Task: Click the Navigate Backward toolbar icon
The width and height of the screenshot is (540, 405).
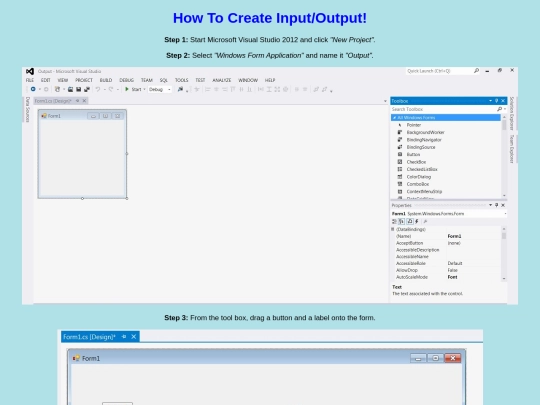Action: click(33, 89)
